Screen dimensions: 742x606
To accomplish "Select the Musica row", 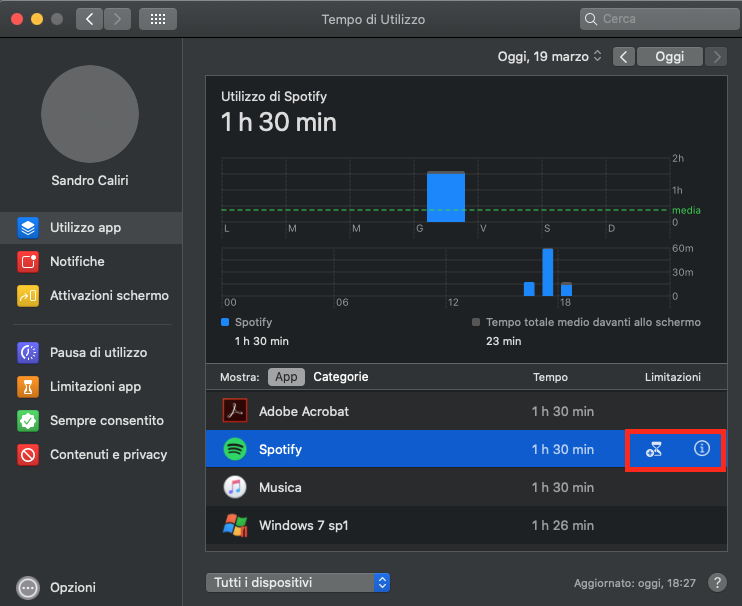I will click(x=466, y=487).
